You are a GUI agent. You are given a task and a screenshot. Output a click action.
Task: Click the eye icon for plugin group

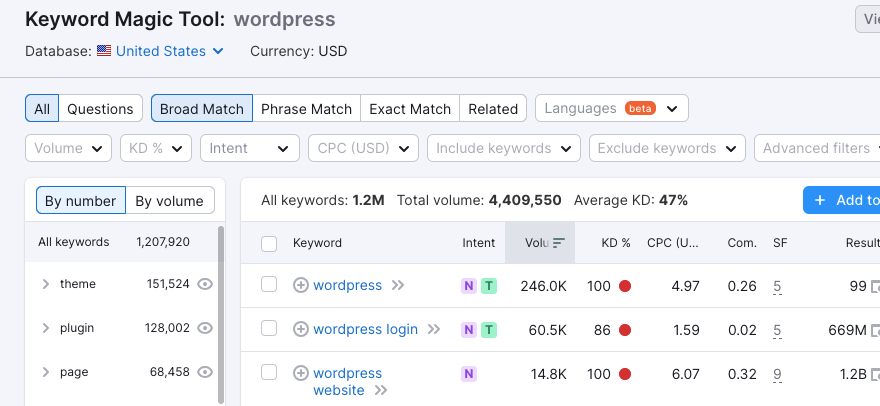[x=206, y=328]
